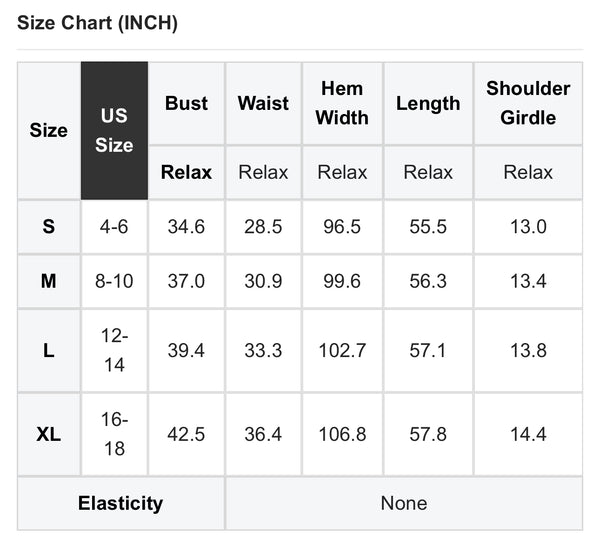
Task: Click the Size header cell
Action: [x=49, y=131]
